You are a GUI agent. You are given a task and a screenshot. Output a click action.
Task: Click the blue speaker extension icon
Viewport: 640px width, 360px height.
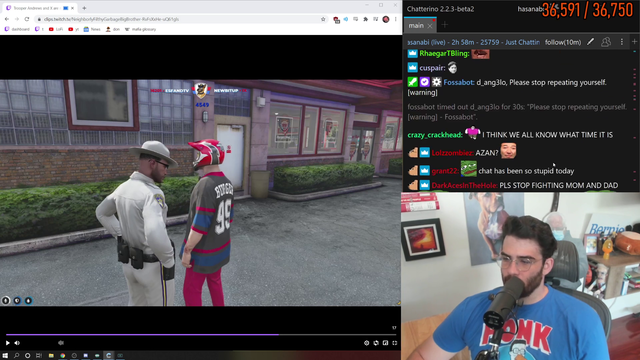click(x=346, y=19)
